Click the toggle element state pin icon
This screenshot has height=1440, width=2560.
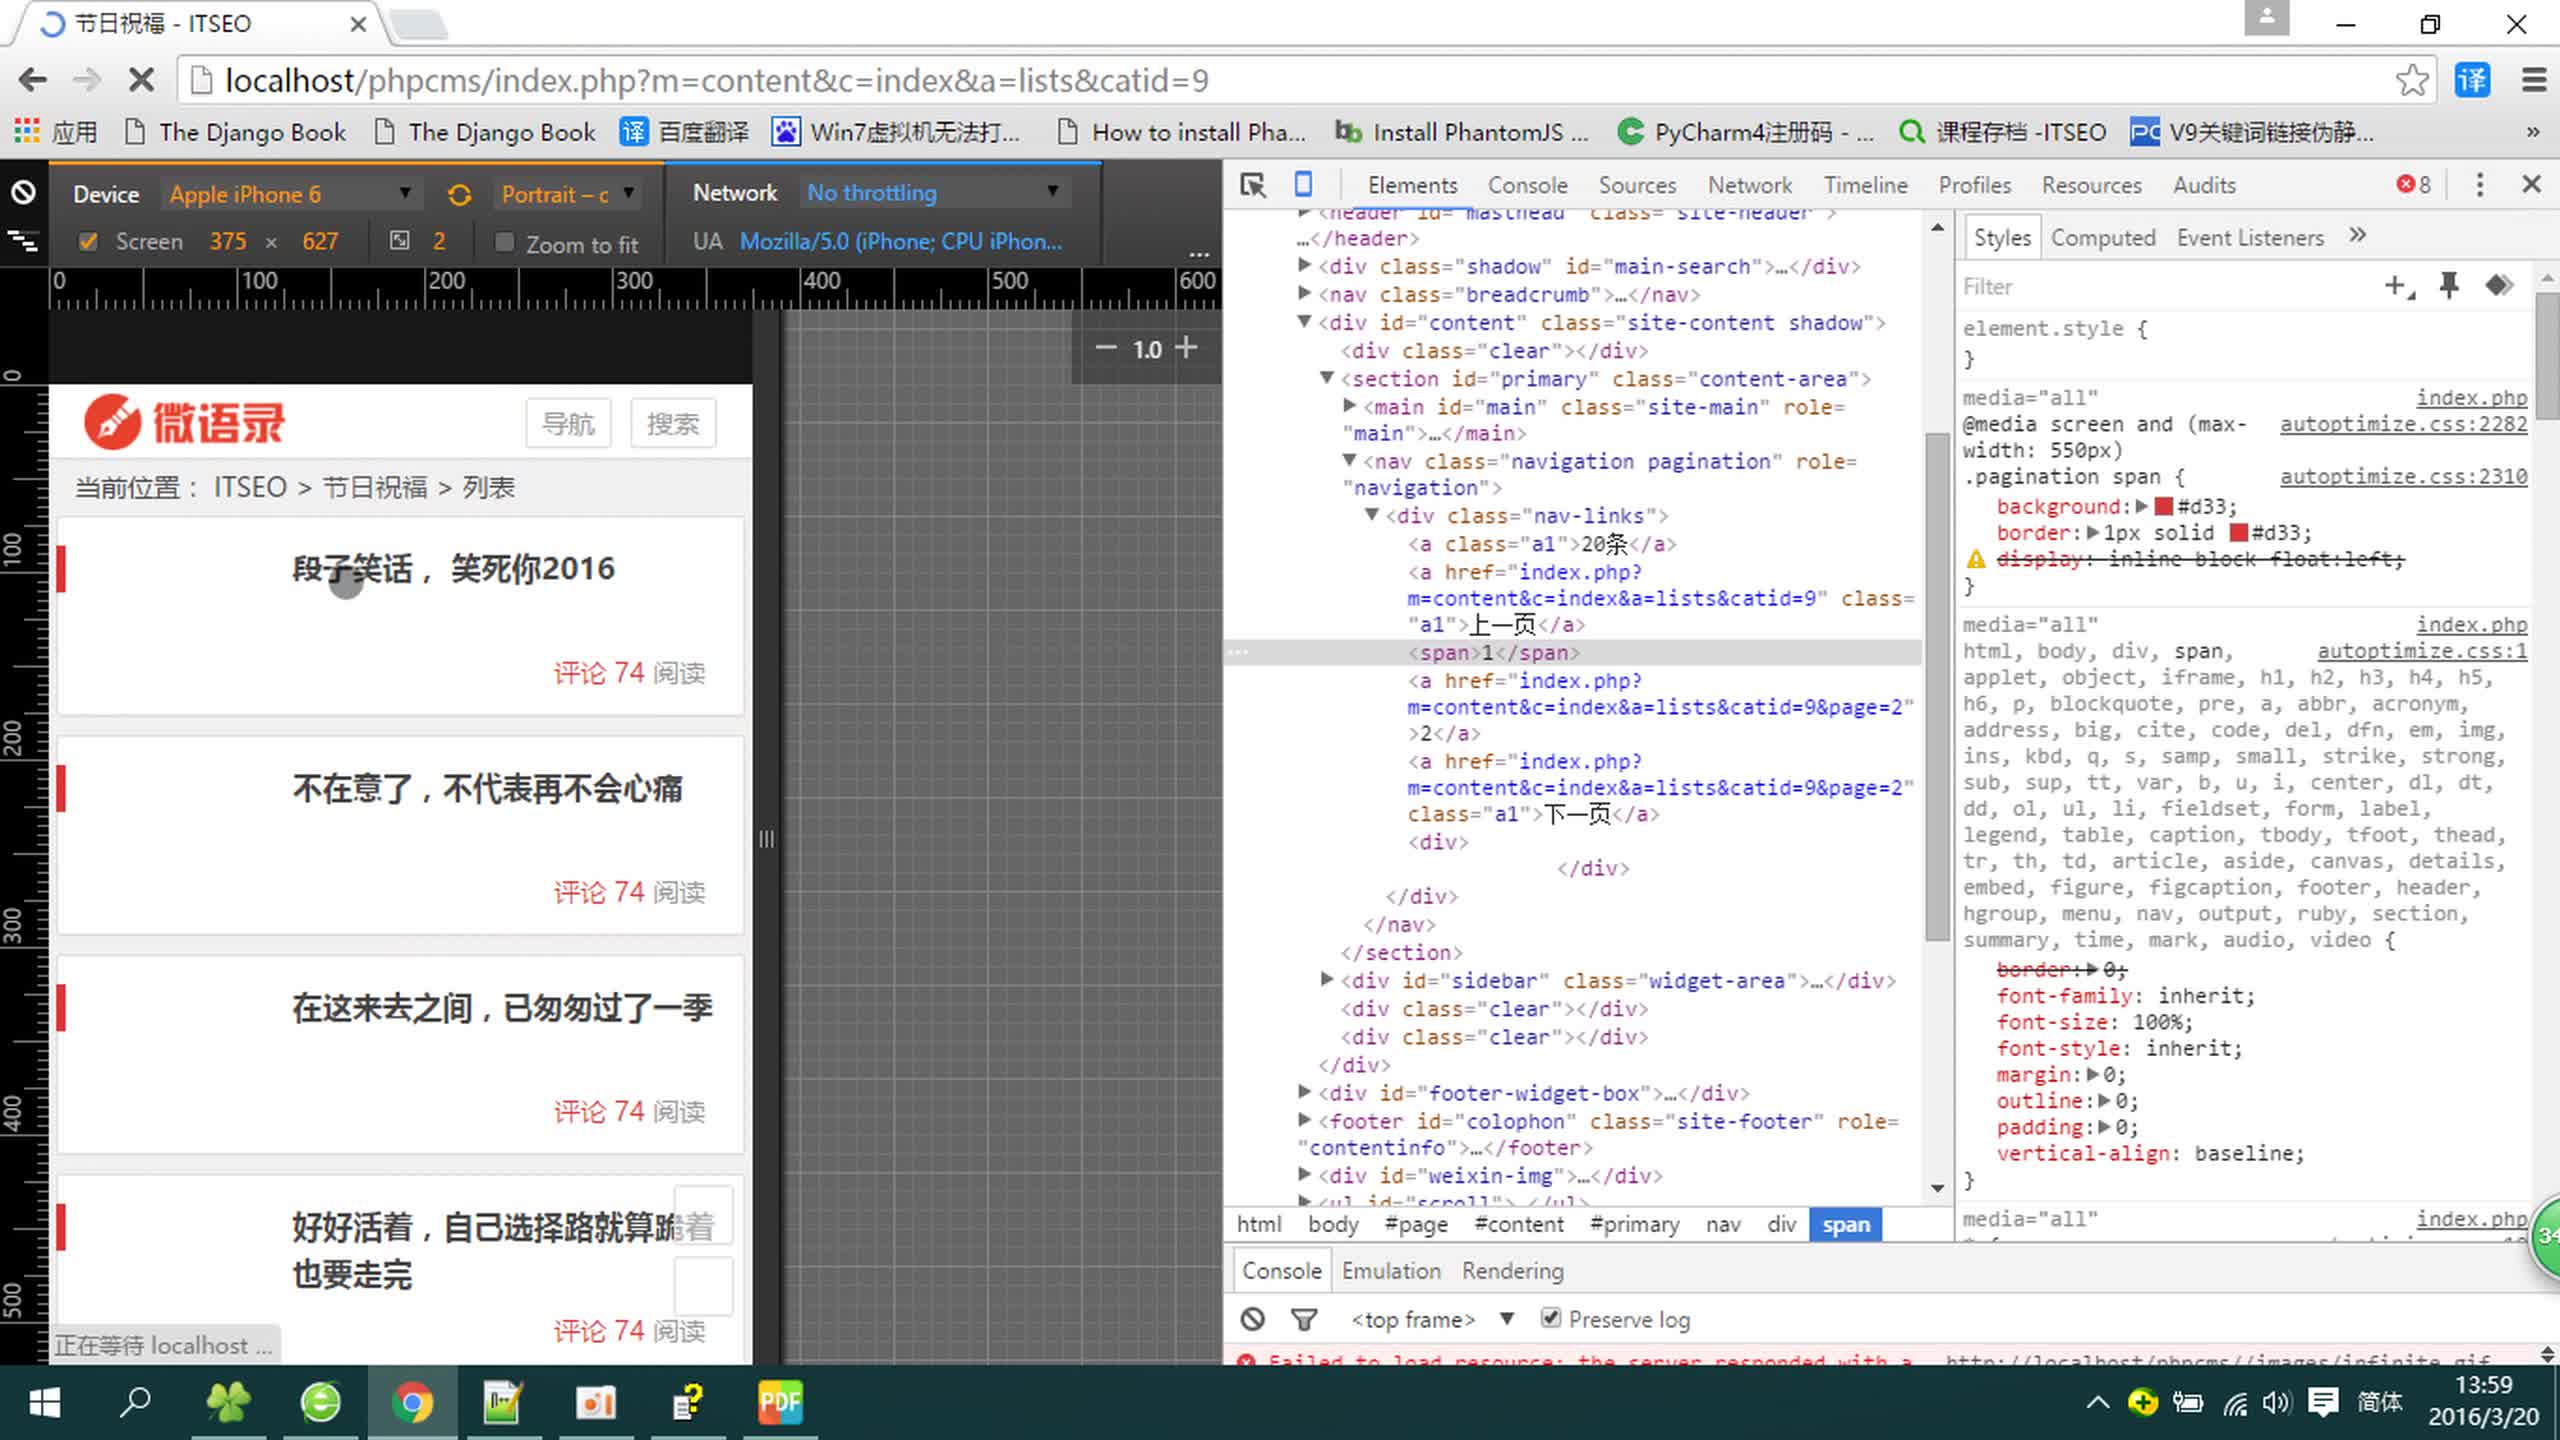click(x=2449, y=287)
